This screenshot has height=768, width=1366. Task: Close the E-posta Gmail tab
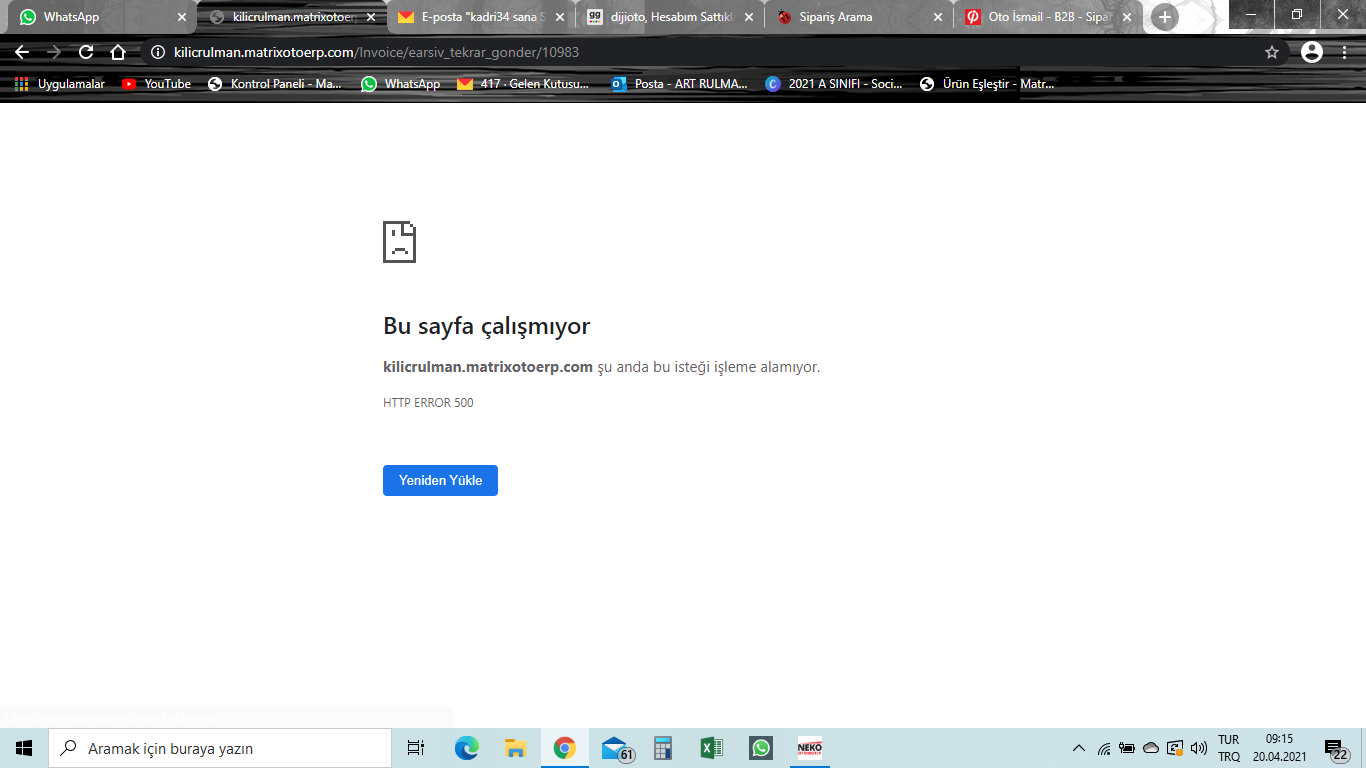[559, 17]
